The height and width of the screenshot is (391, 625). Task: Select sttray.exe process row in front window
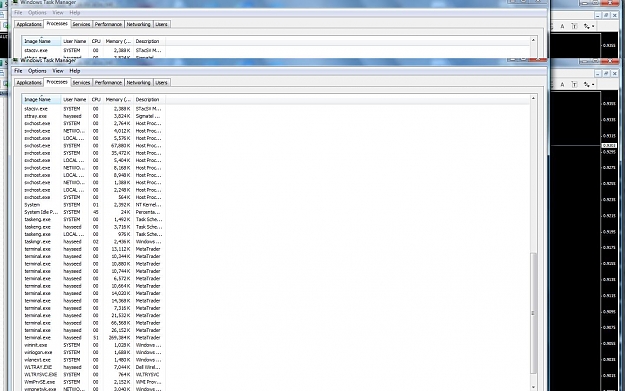(94, 116)
